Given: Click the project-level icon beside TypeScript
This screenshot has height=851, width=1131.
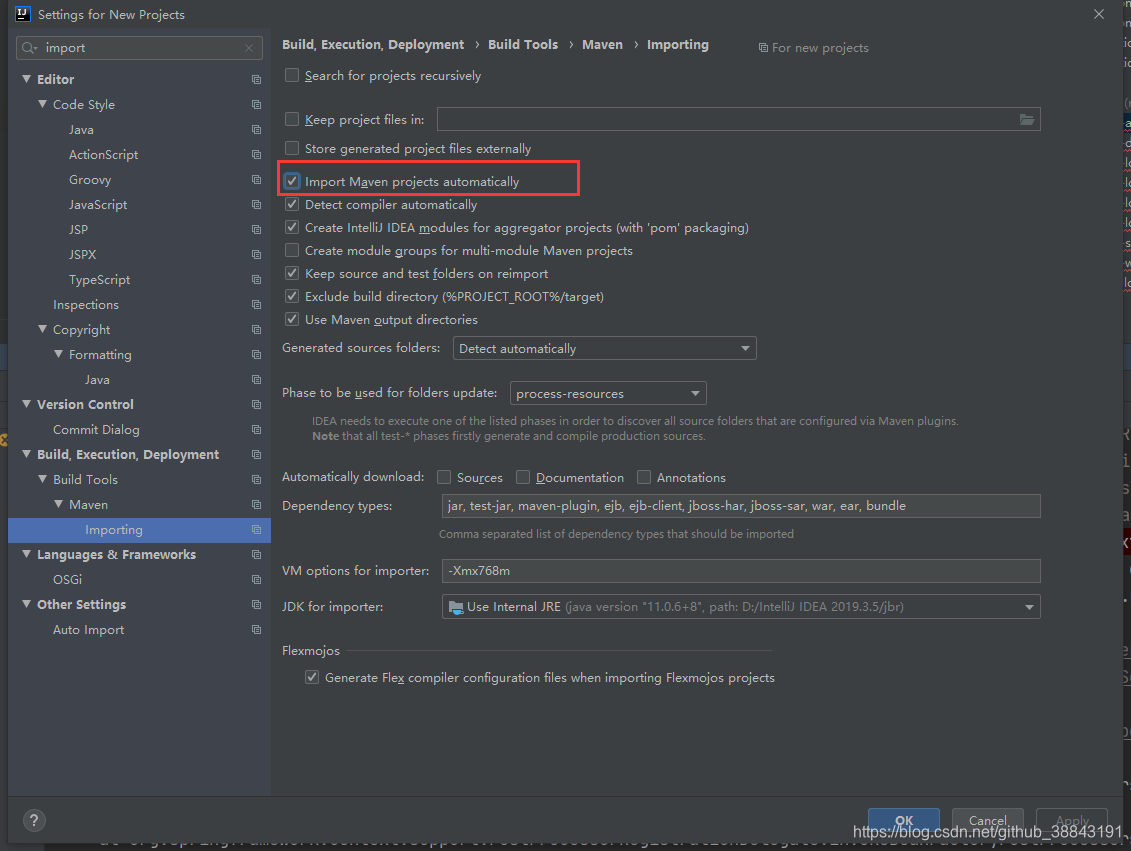Looking at the screenshot, I should [256, 280].
